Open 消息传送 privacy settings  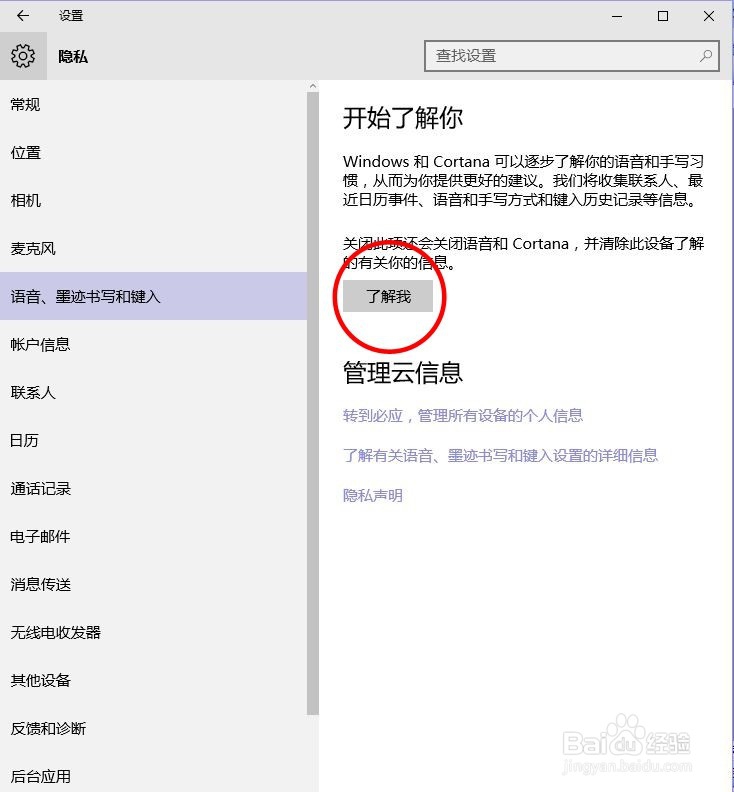tap(153, 584)
